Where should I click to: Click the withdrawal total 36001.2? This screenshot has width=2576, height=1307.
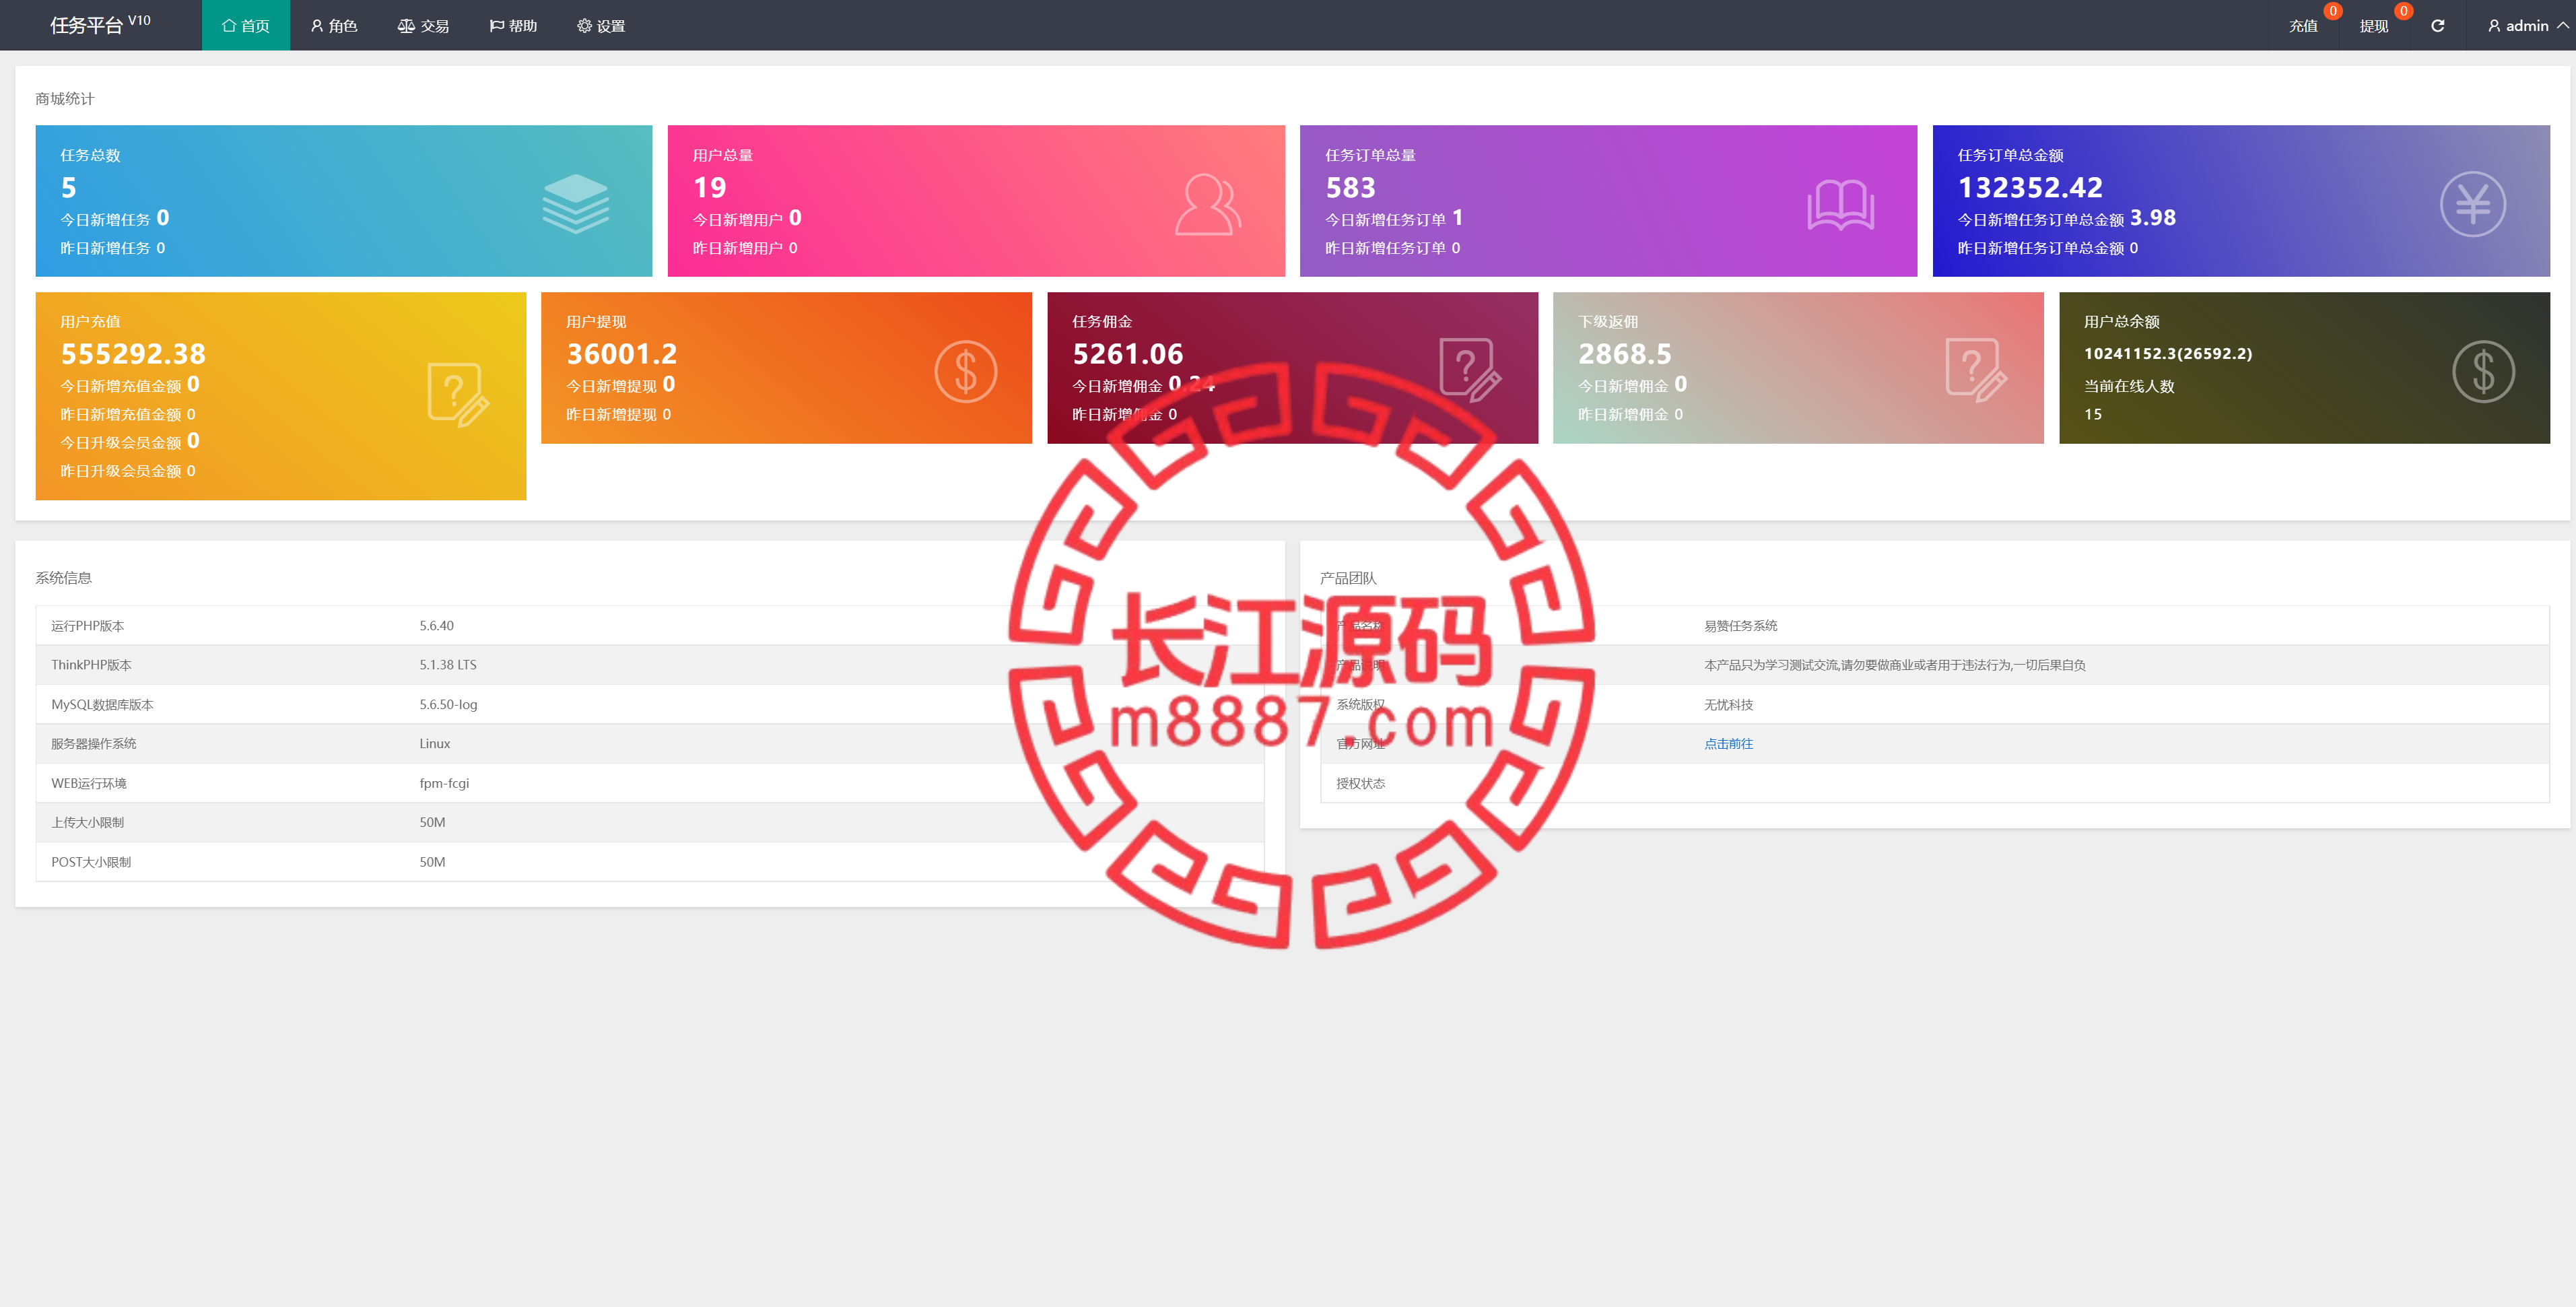coord(622,353)
